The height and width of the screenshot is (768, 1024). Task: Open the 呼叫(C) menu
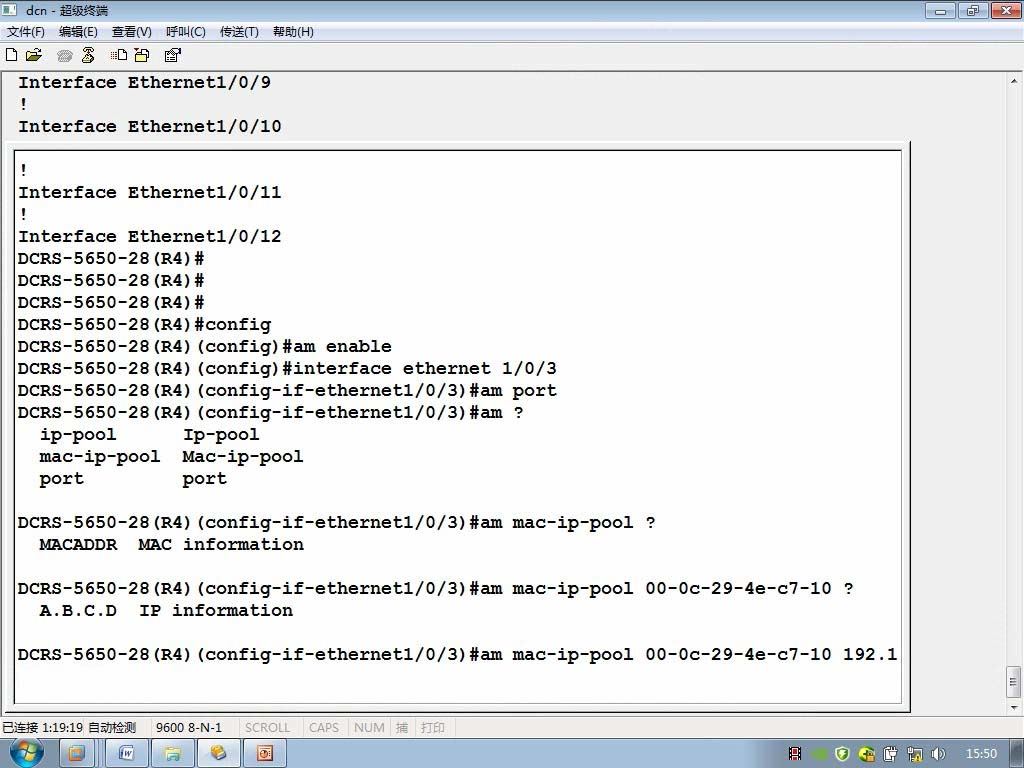pos(185,31)
